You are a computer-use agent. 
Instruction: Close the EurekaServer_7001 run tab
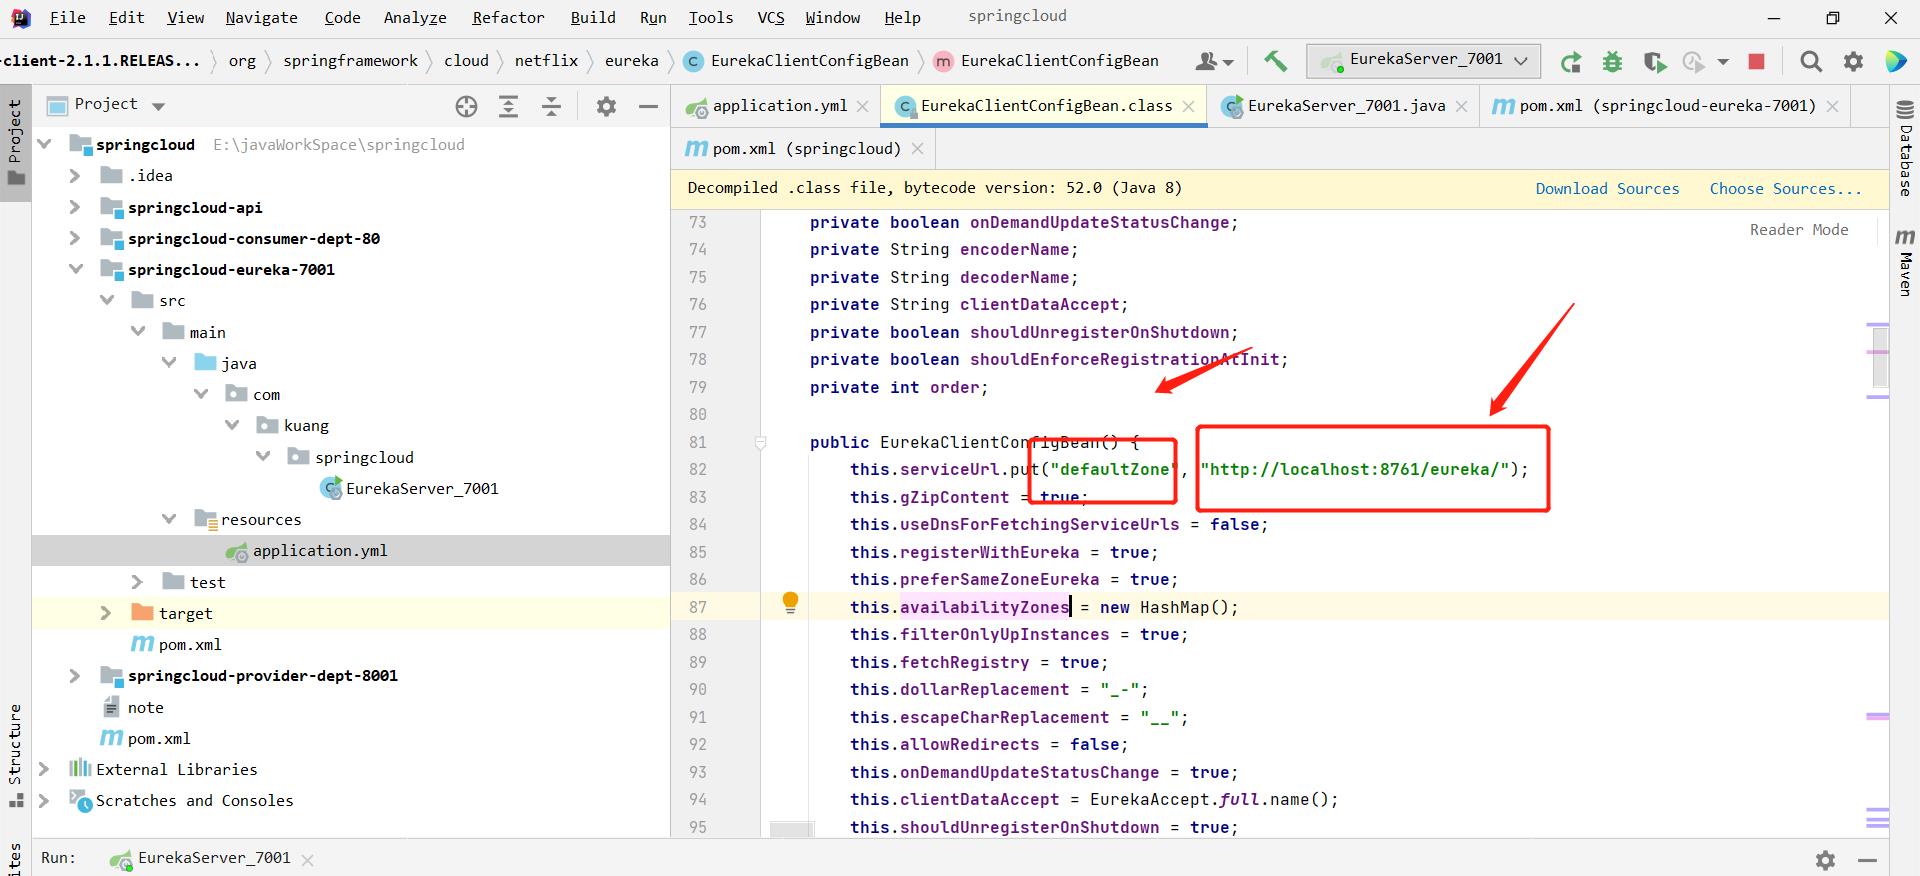click(307, 860)
